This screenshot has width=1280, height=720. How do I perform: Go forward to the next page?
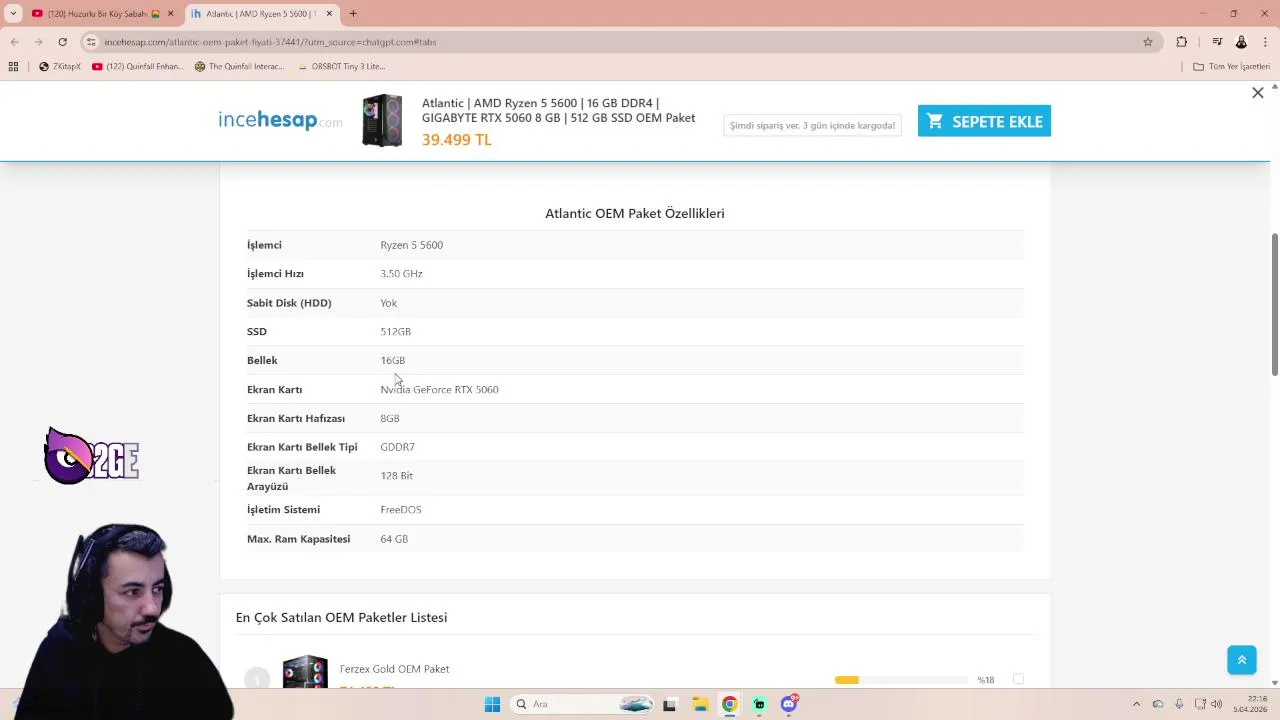[38, 42]
